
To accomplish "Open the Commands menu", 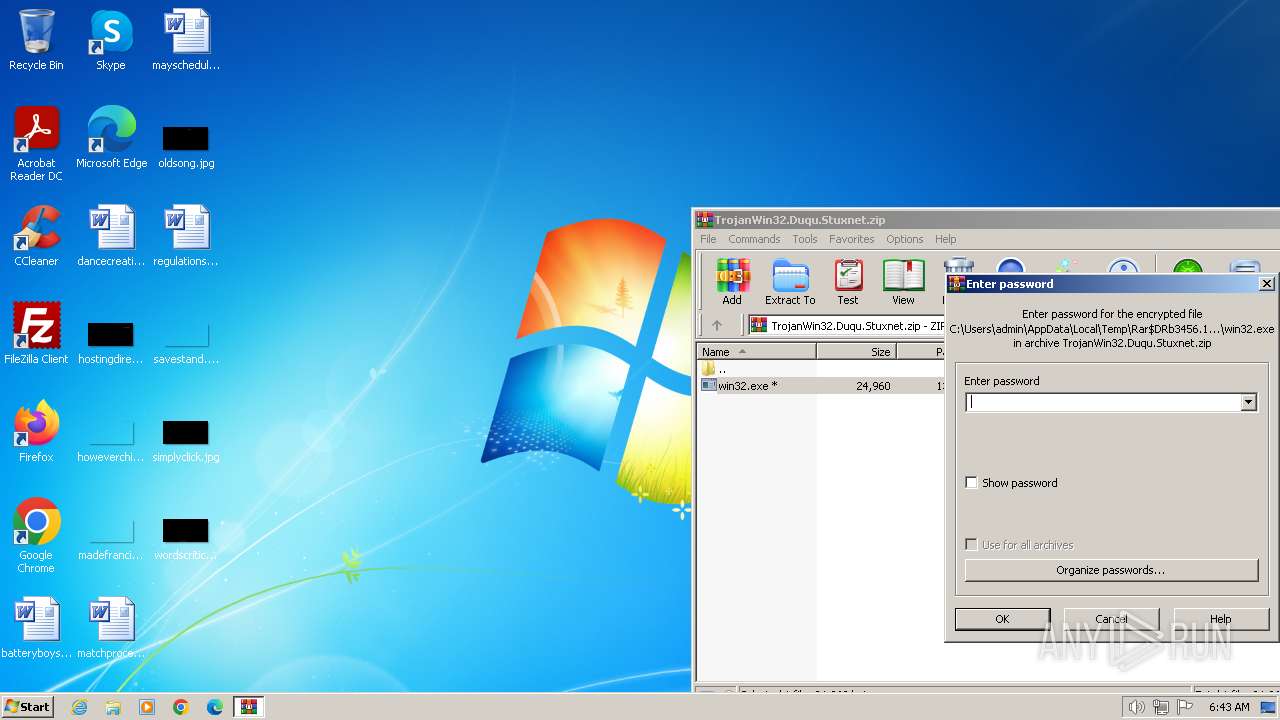I will click(x=754, y=239).
